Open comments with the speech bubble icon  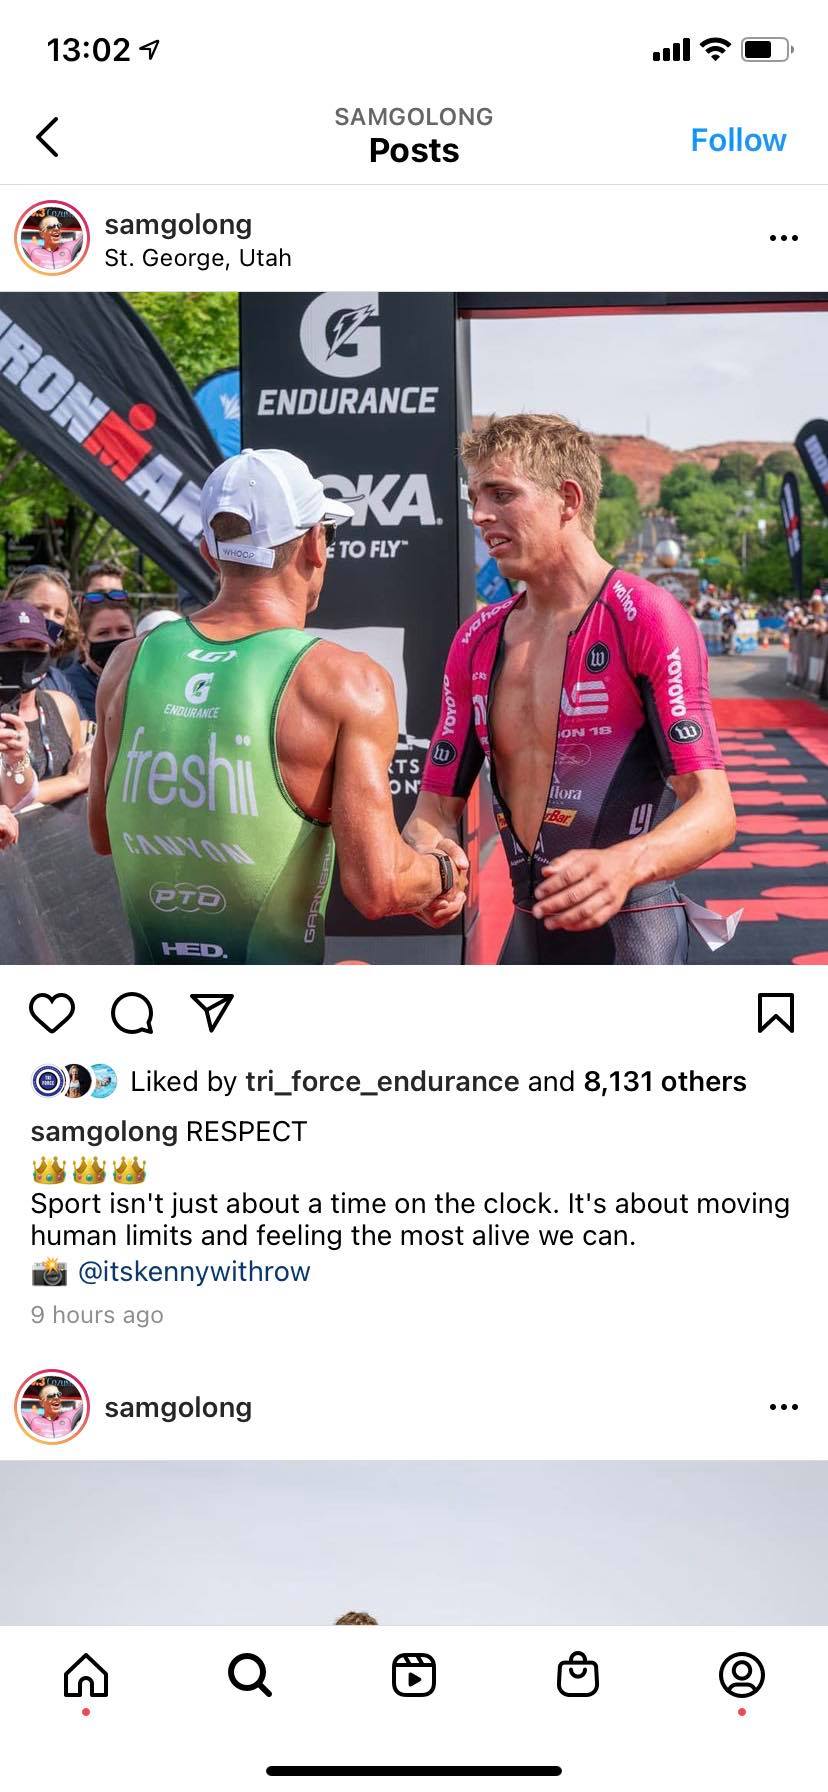[x=132, y=1013]
